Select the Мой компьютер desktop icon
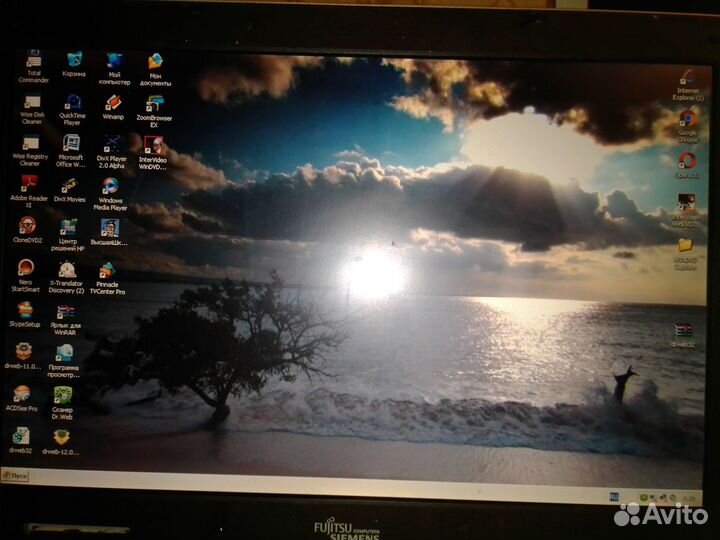The width and height of the screenshot is (720, 540). [x=114, y=69]
